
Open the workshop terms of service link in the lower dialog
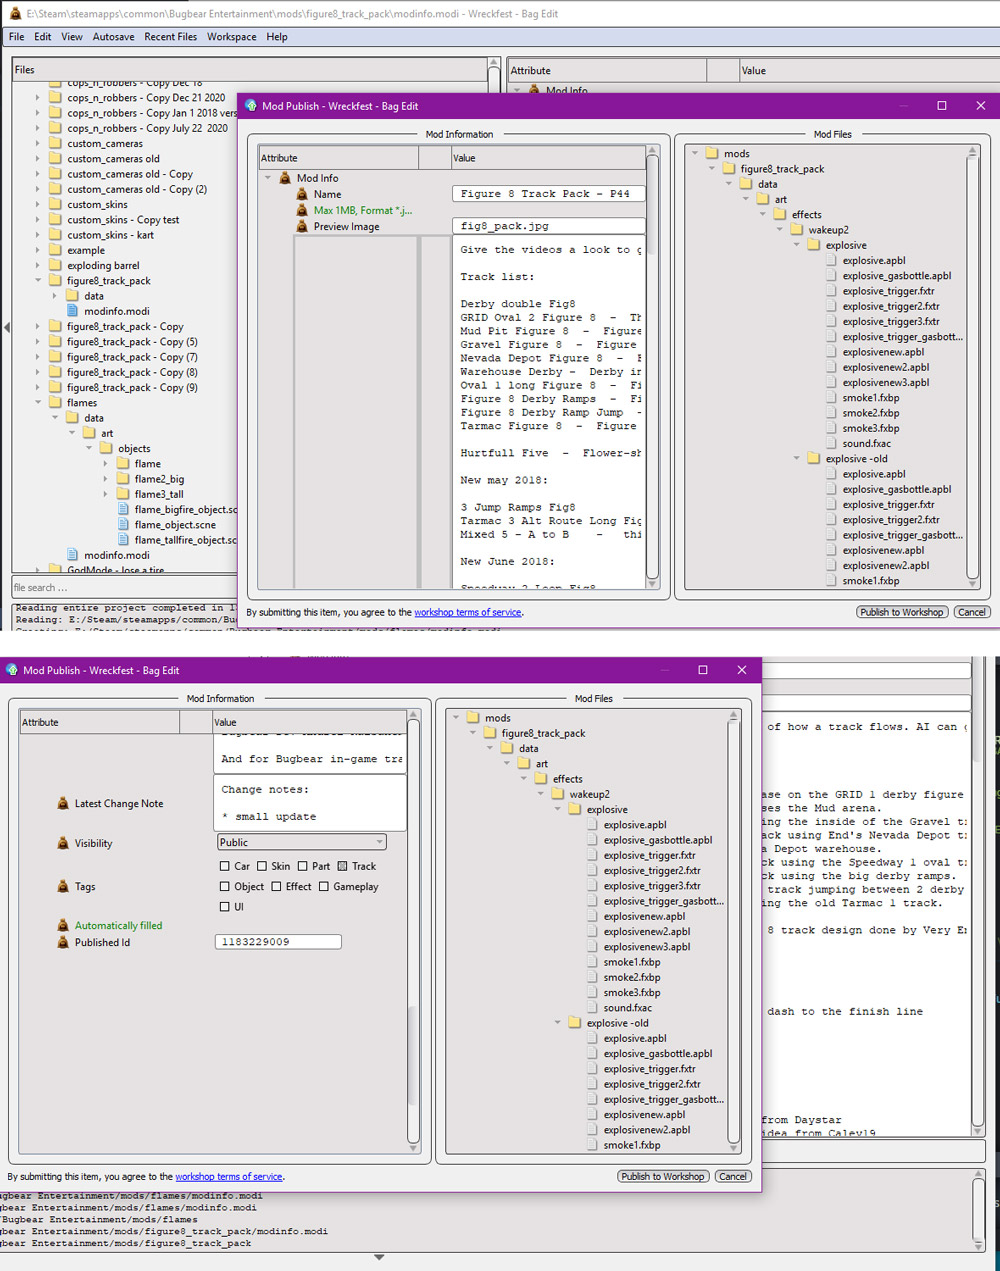coord(229,1177)
